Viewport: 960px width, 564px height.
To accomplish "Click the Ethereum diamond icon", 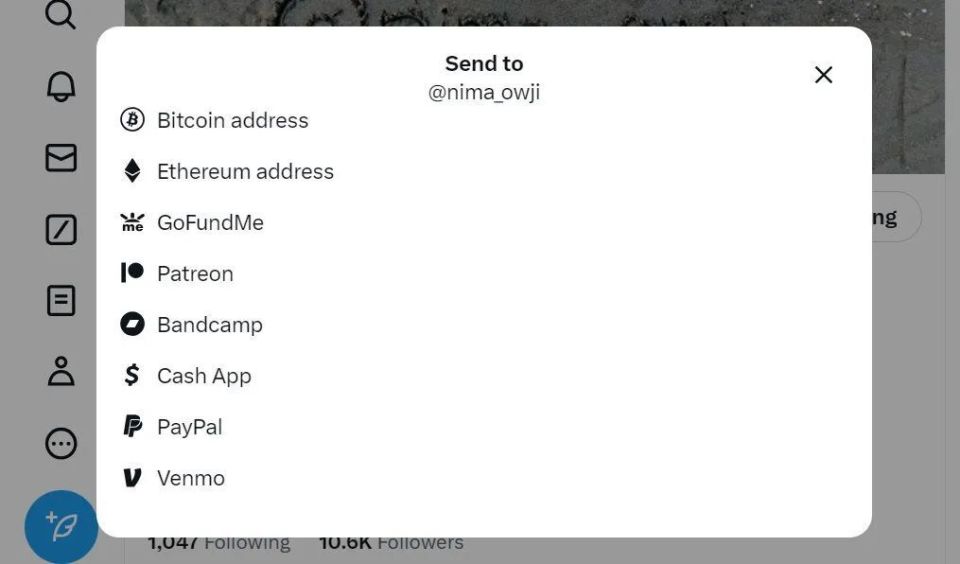I will [132, 171].
